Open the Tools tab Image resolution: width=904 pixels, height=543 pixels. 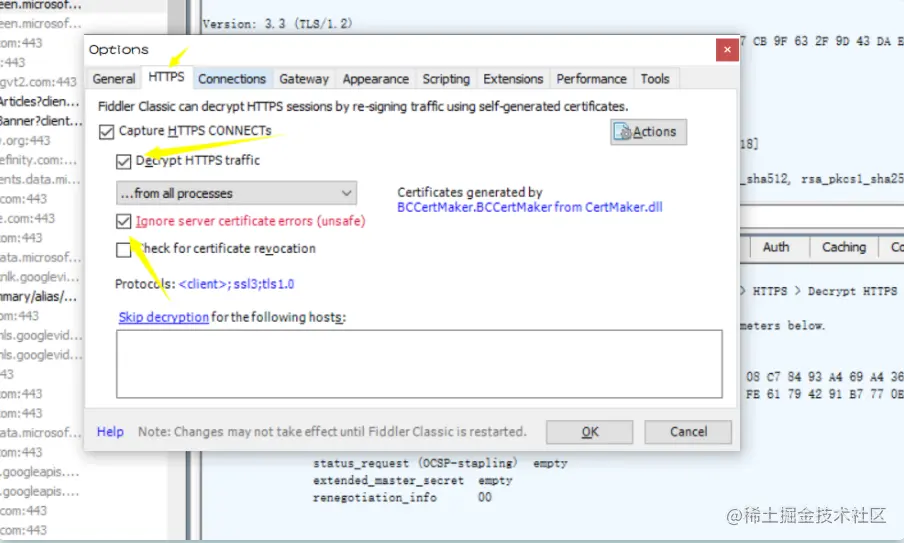(655, 79)
